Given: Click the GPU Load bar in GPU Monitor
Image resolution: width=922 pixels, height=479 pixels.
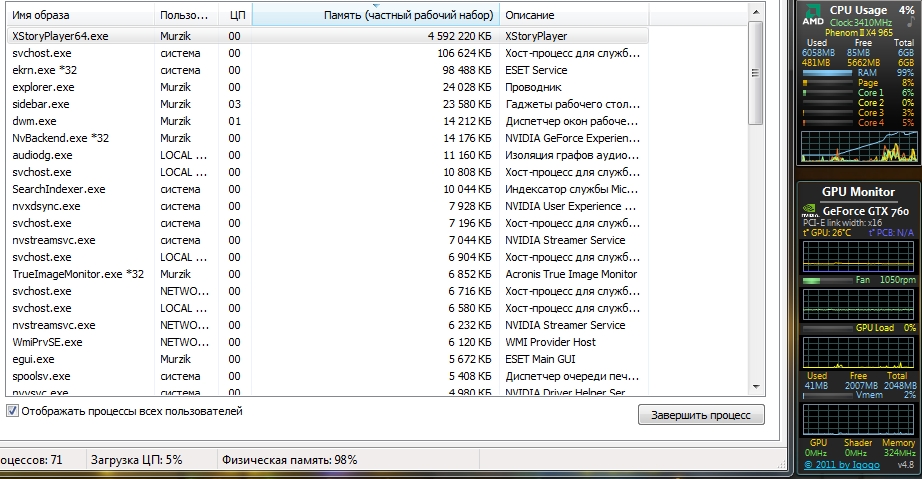Looking at the screenshot, I should point(826,328).
